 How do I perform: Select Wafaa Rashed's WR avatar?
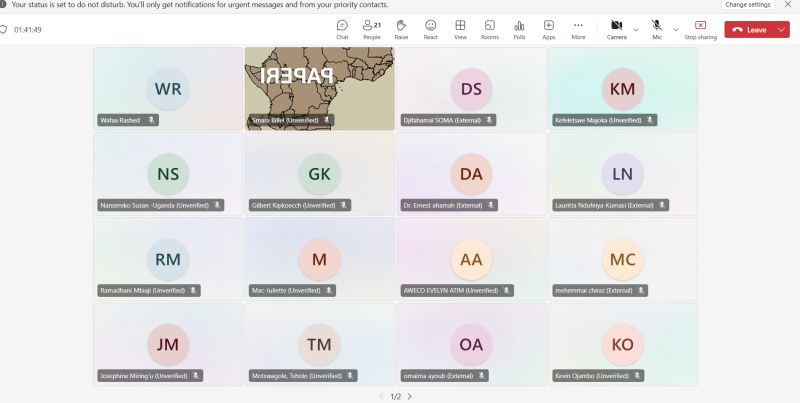168,89
